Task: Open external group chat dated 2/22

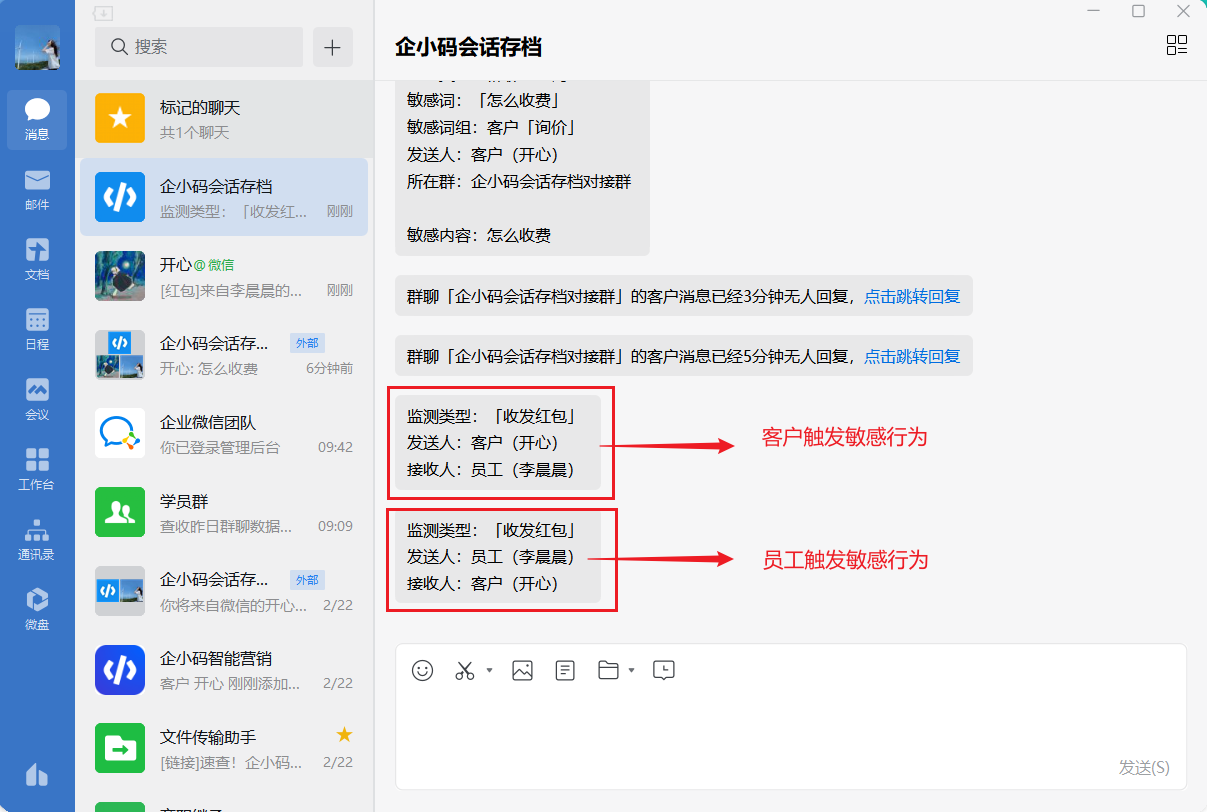Action: [x=224, y=591]
